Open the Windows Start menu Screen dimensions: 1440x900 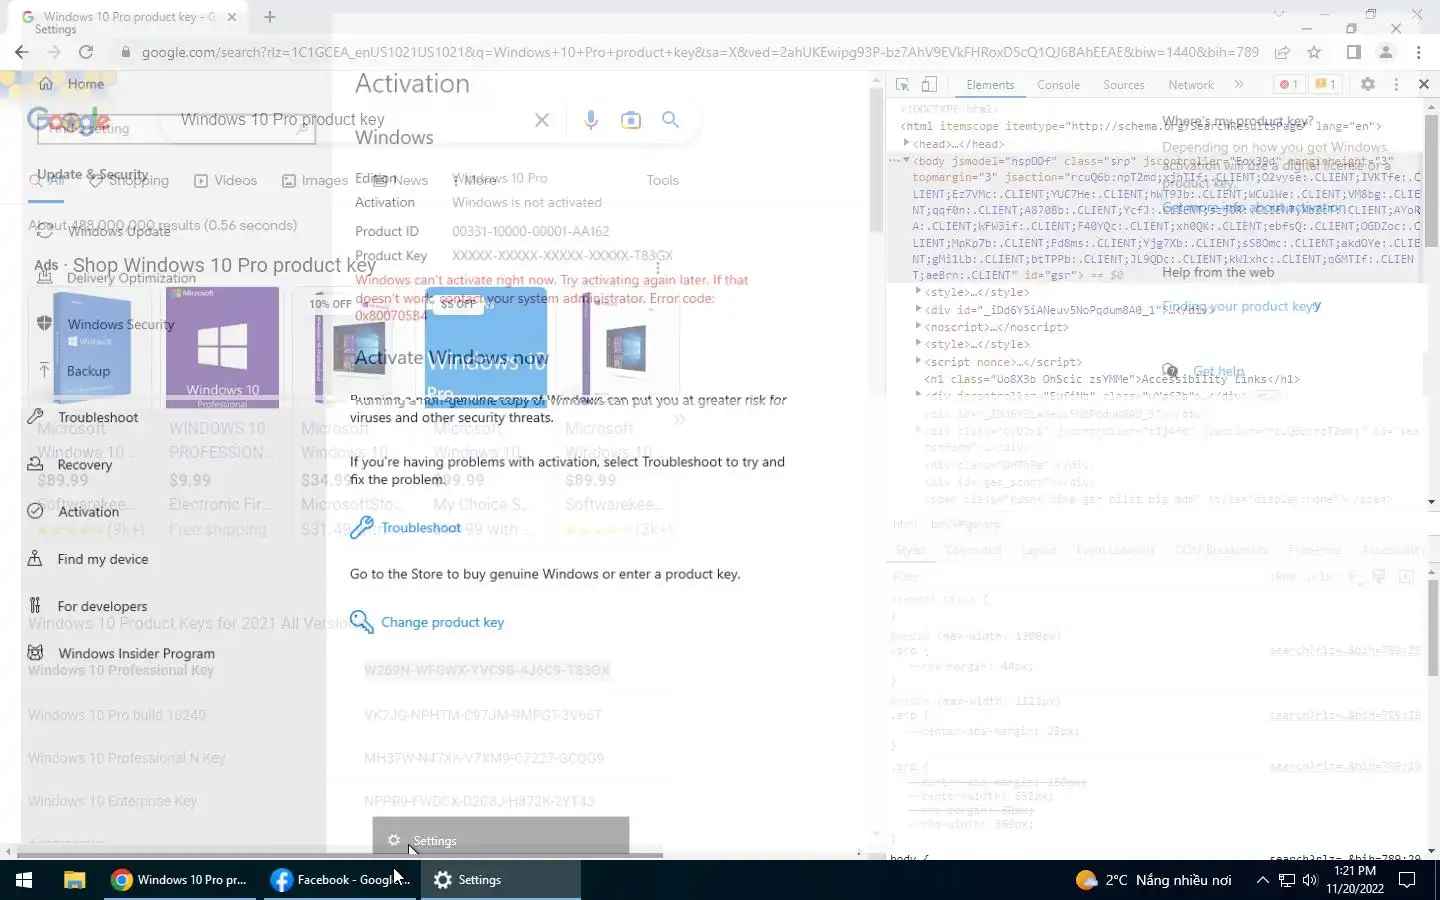24,880
